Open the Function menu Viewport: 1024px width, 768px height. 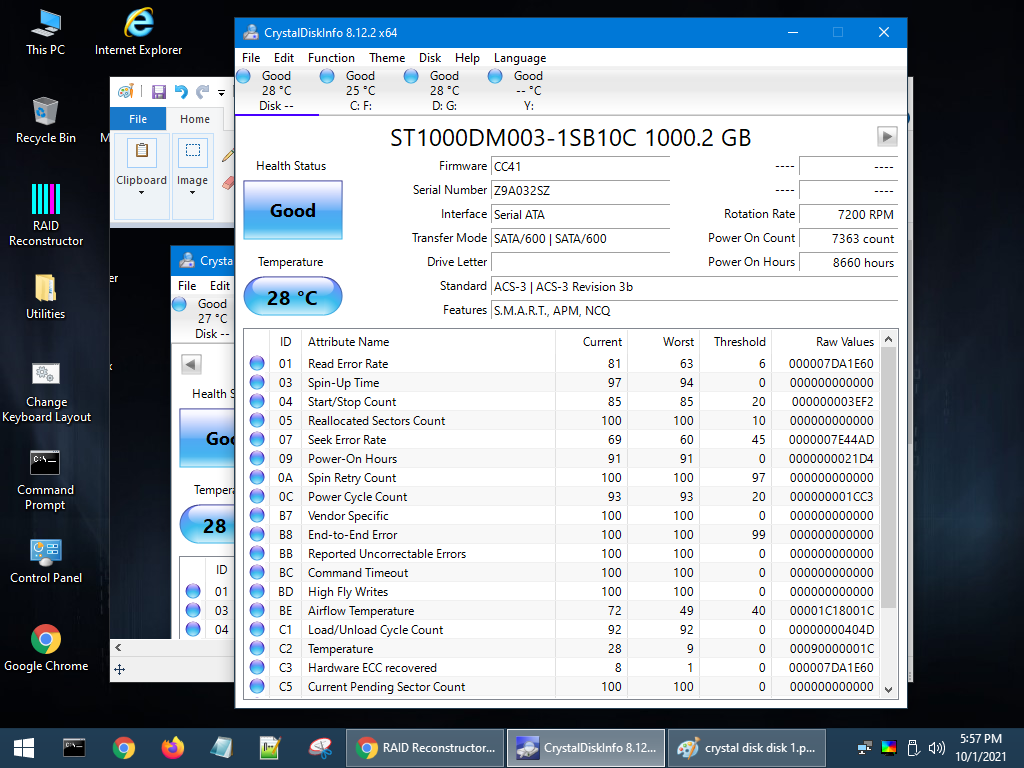coord(331,58)
